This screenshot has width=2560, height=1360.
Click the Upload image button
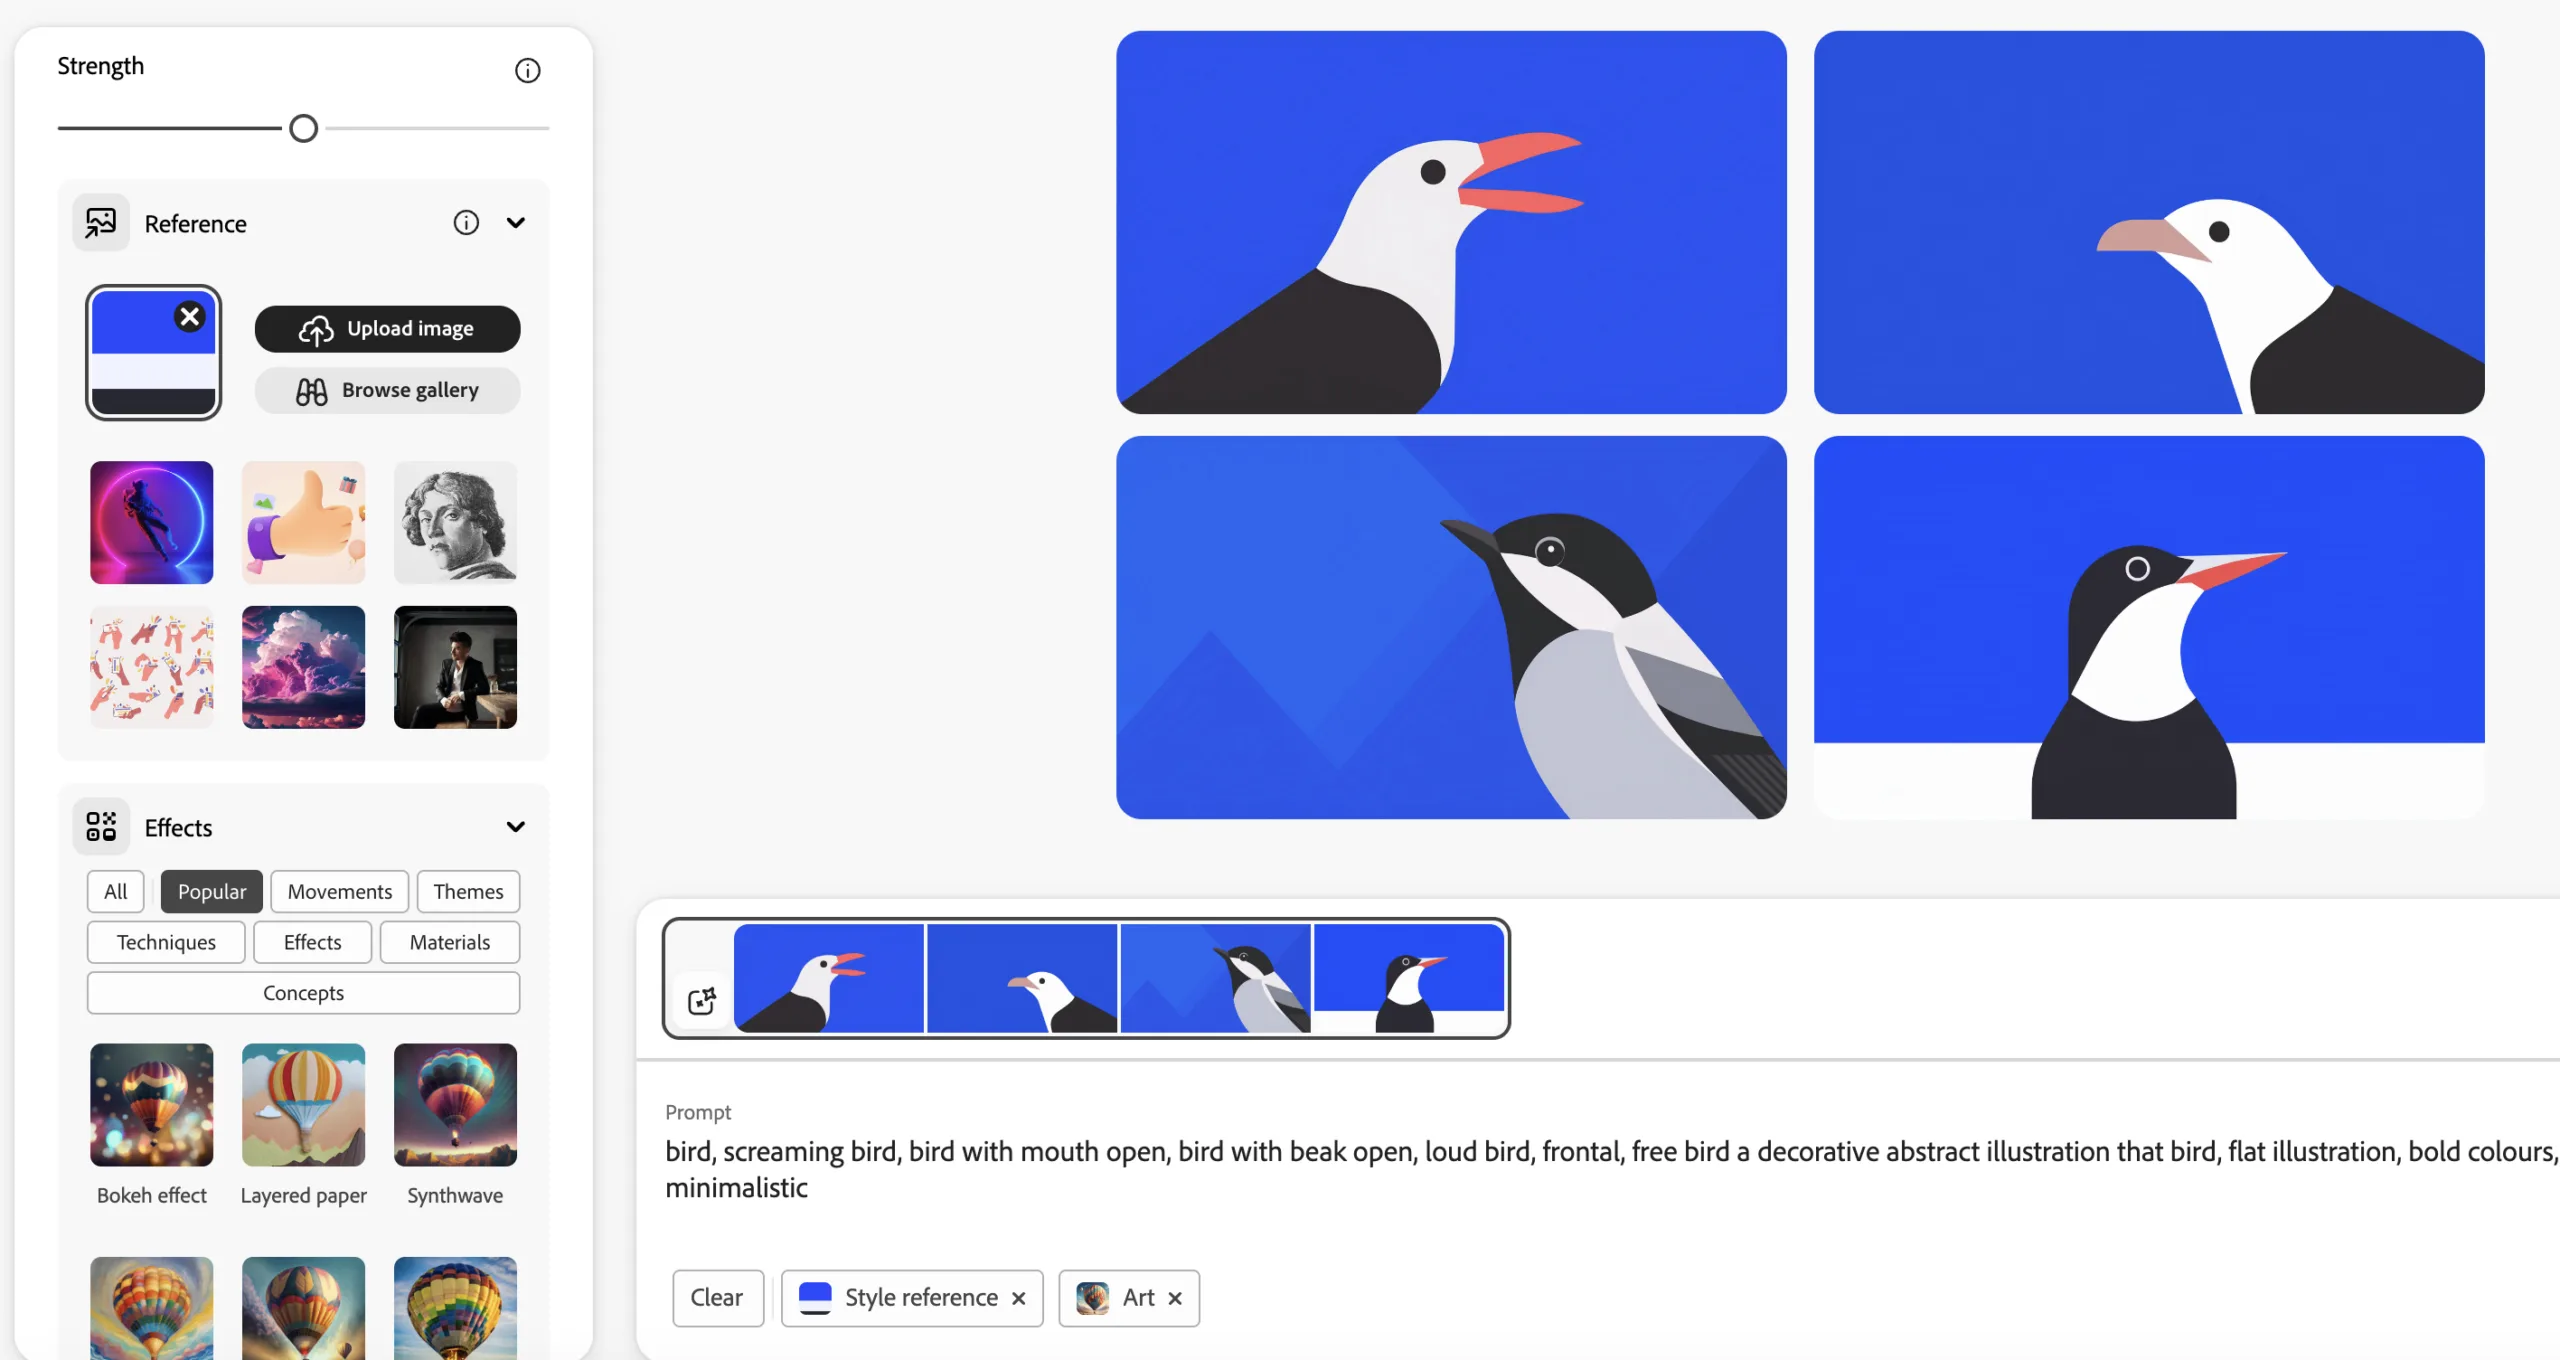pyautogui.click(x=386, y=327)
